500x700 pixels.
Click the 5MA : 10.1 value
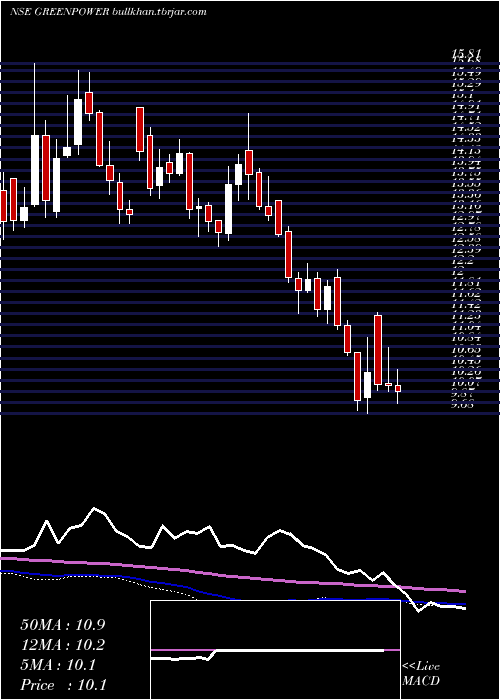coord(58,665)
